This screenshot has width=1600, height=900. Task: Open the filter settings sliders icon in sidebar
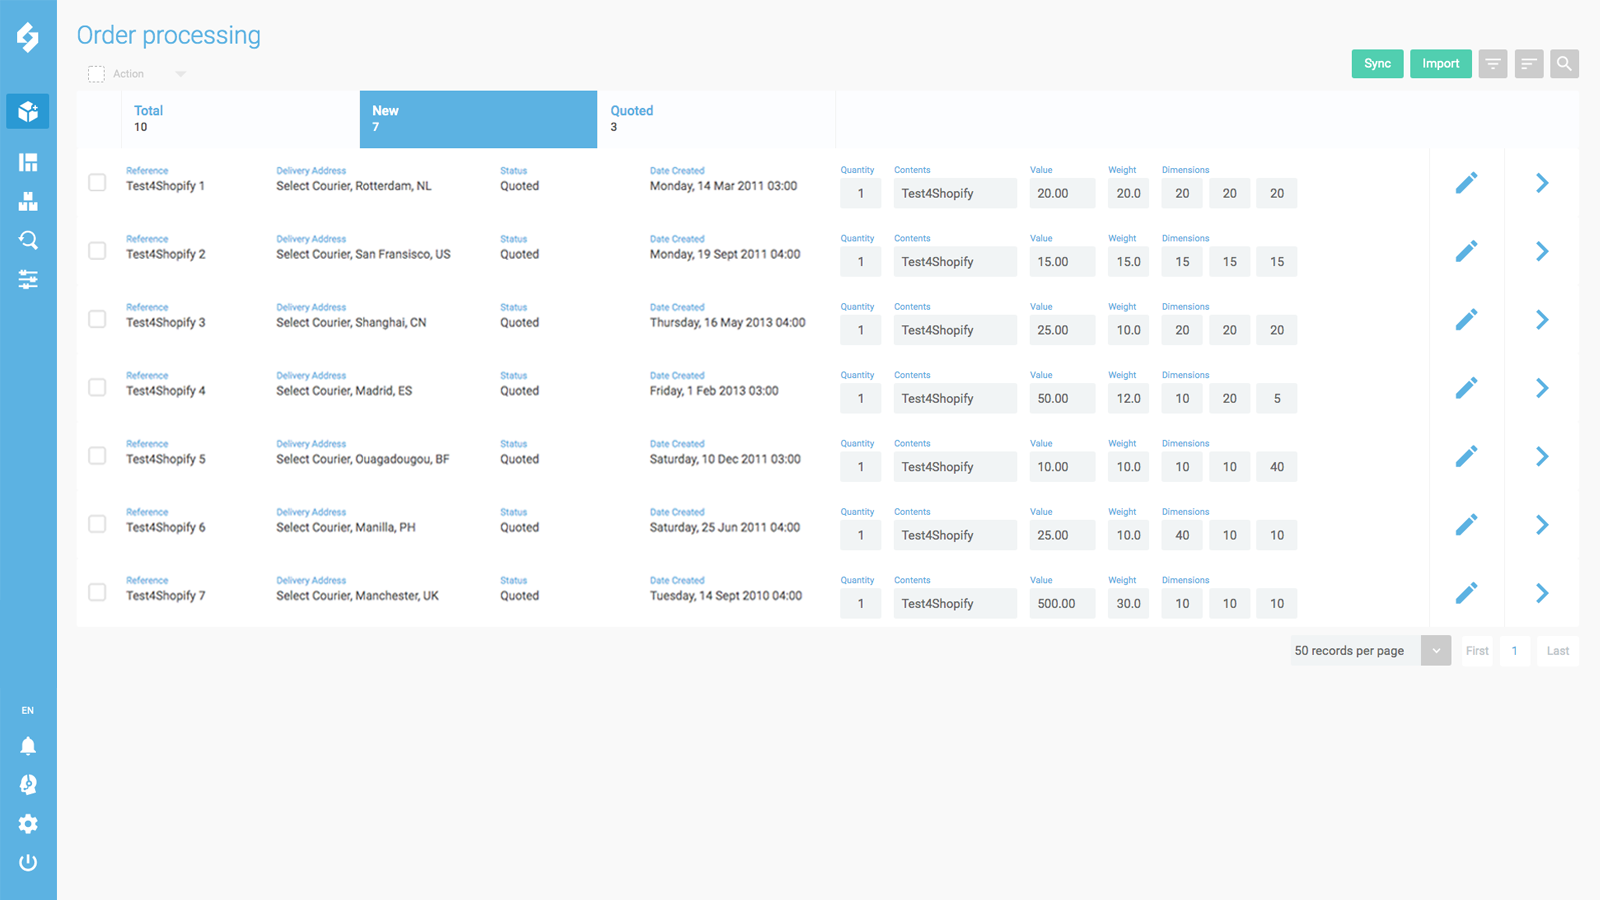[27, 279]
